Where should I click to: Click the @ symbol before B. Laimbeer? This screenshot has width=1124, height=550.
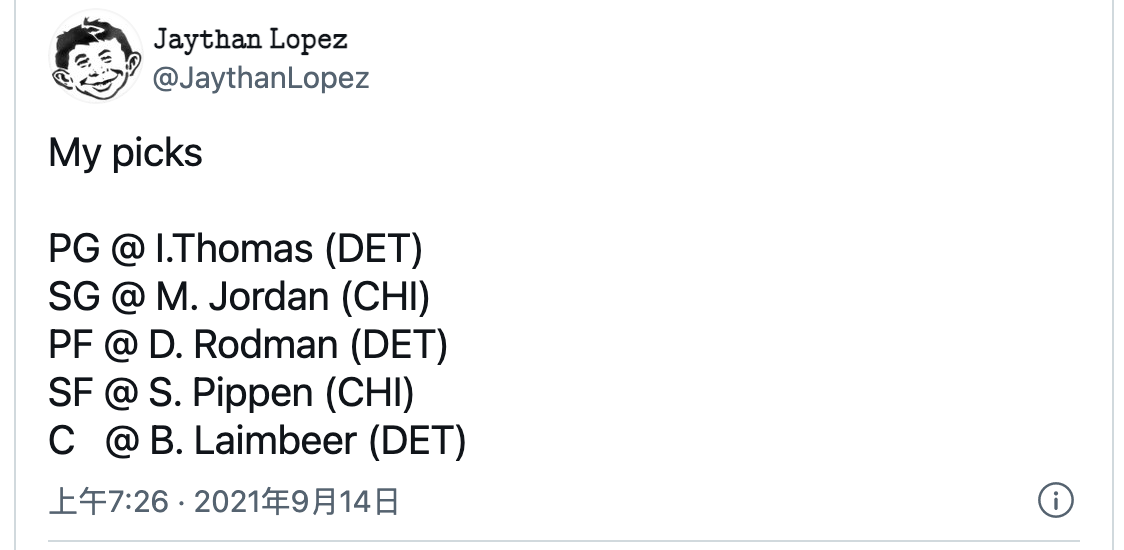[123, 441]
